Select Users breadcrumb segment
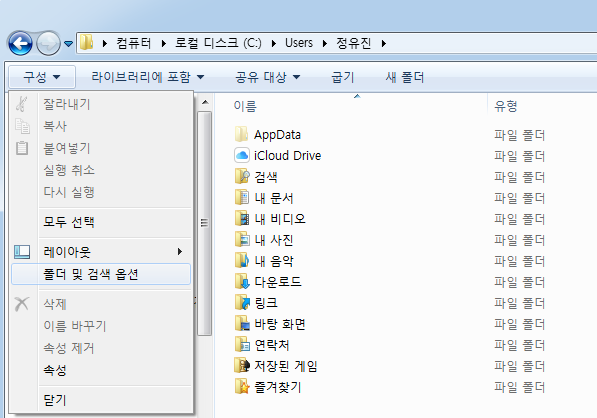597x418 pixels. pyautogui.click(x=299, y=43)
